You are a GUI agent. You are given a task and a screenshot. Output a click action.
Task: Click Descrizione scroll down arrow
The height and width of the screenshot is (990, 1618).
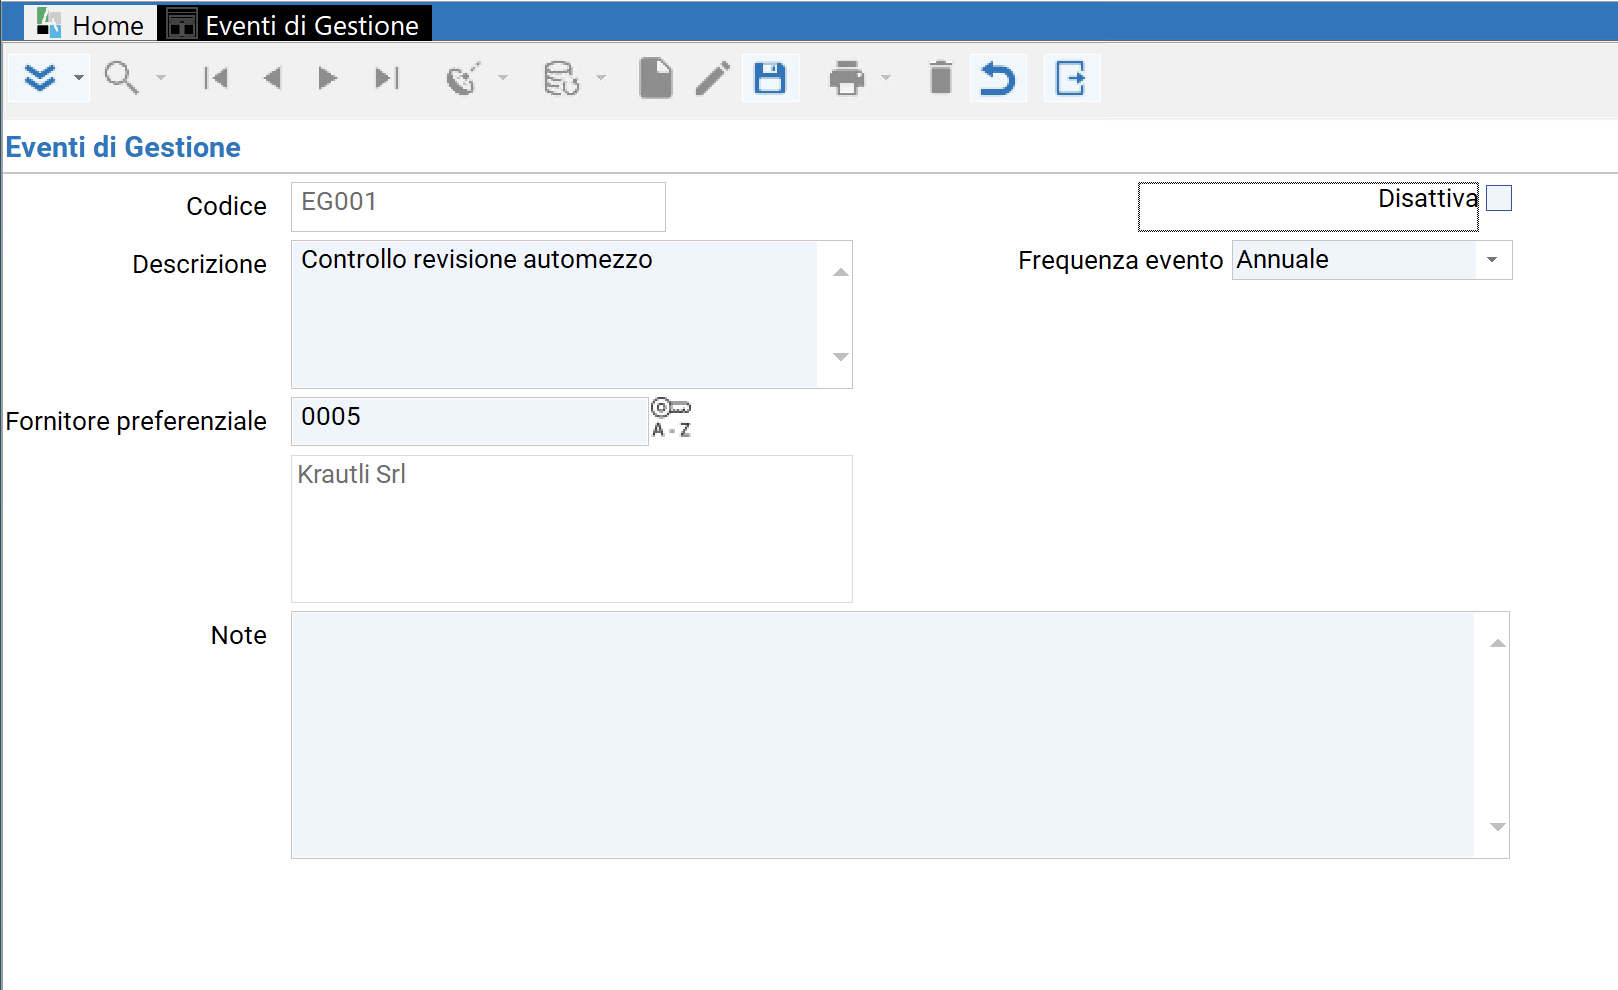click(841, 357)
